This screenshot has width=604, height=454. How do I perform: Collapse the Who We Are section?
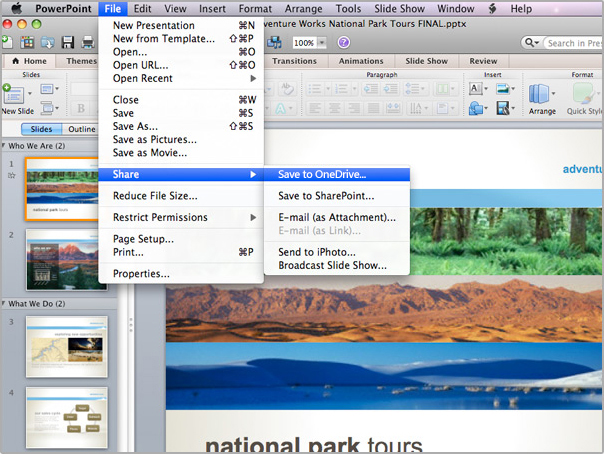click(x=4, y=146)
